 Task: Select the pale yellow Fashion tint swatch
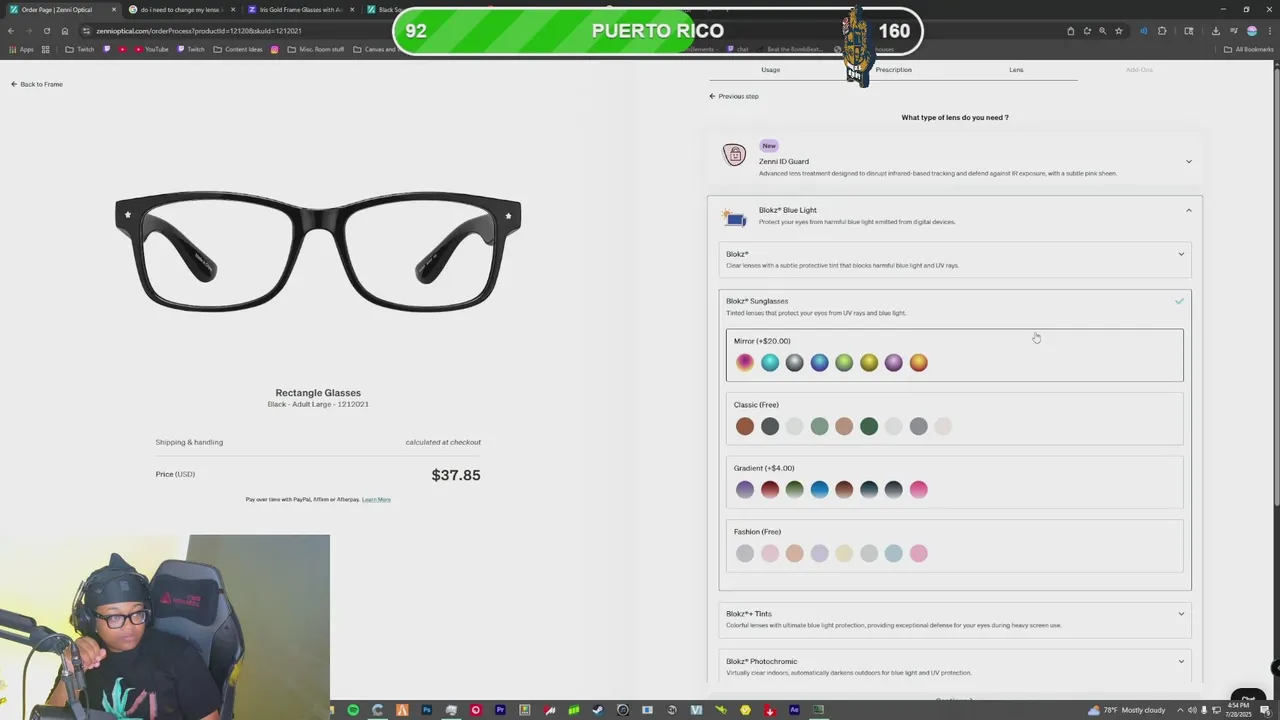point(844,554)
